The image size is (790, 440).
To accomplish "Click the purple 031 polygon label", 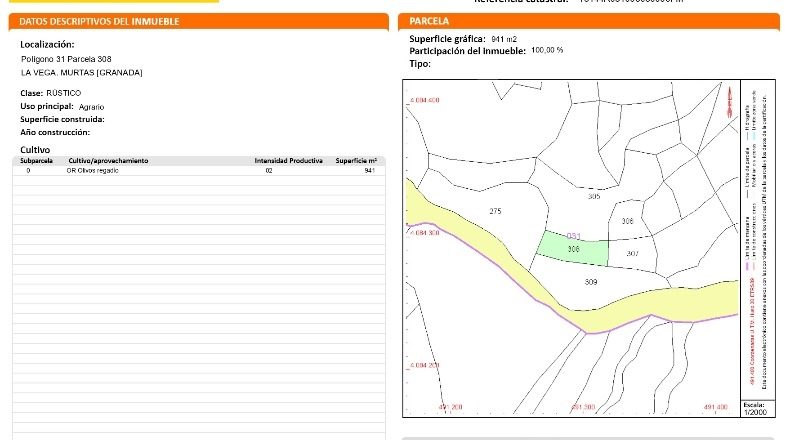I will [573, 236].
